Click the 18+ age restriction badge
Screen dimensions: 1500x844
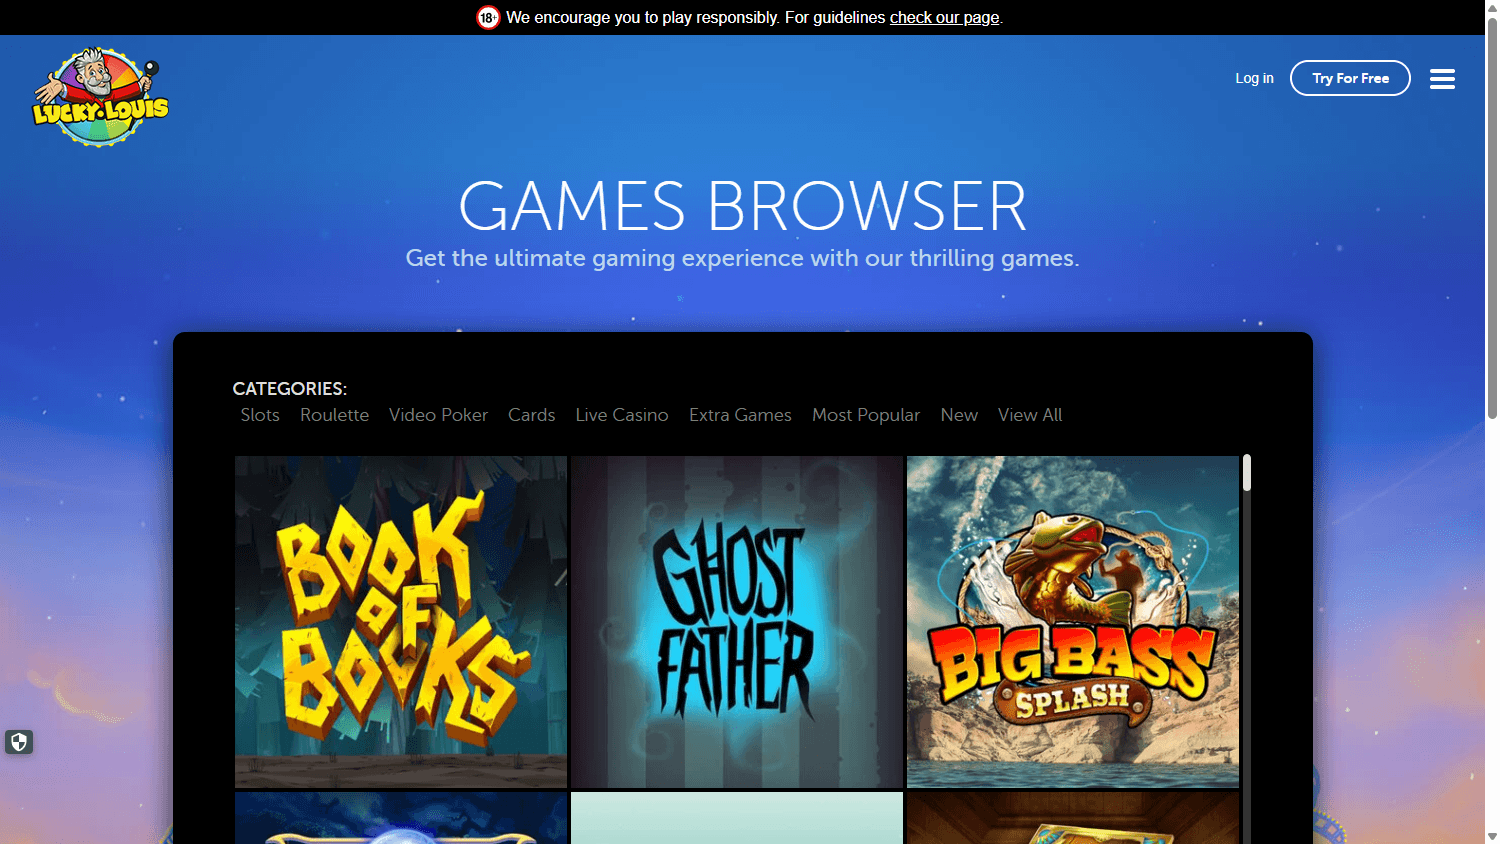488,17
